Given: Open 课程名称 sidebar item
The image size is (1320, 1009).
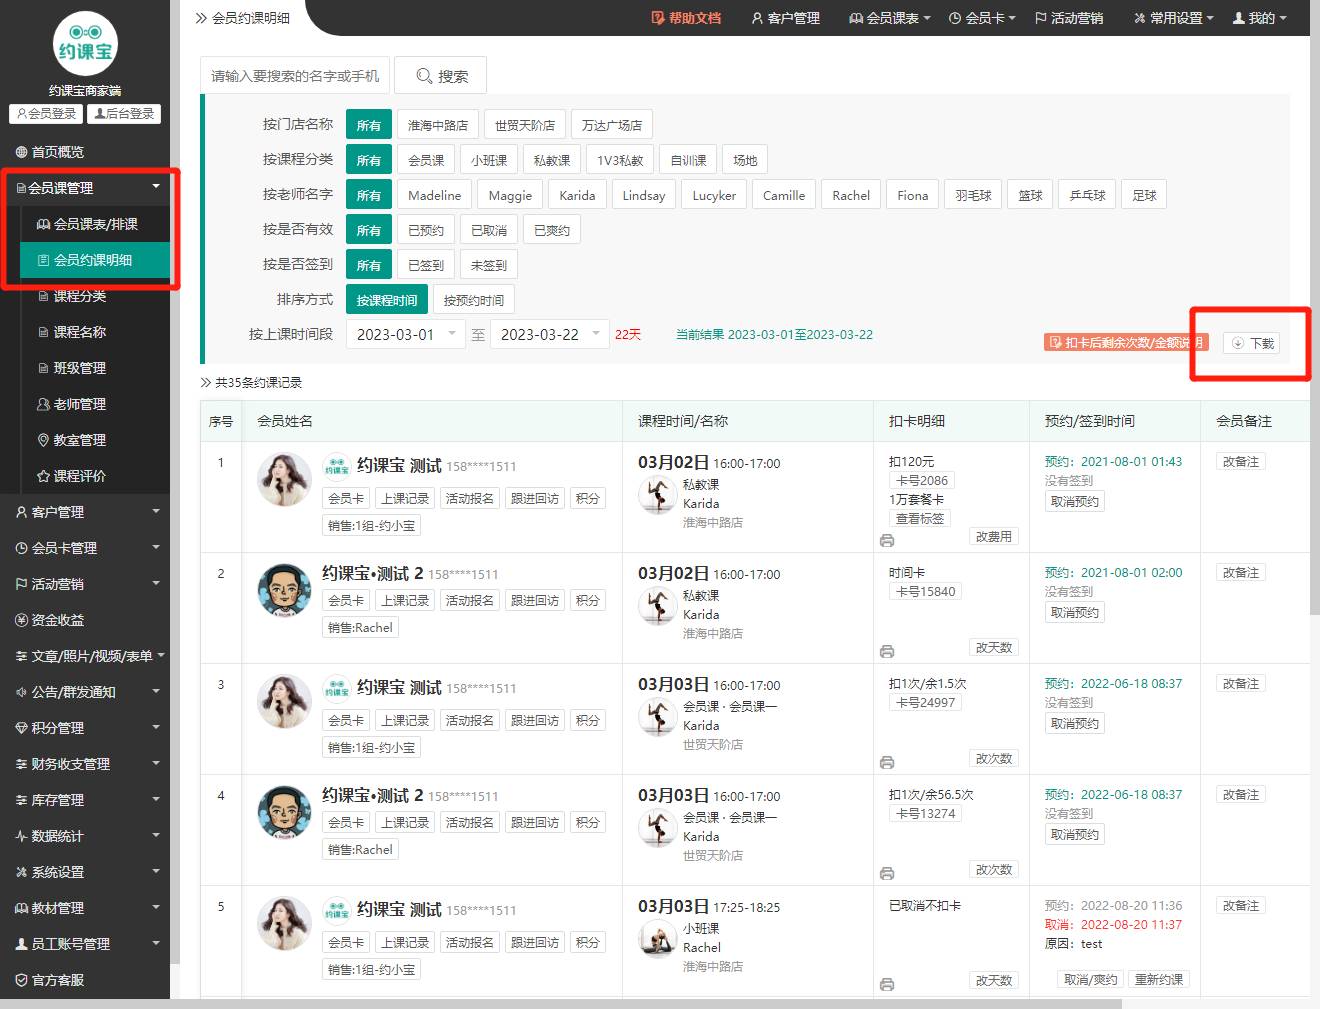Looking at the screenshot, I should tap(95, 332).
